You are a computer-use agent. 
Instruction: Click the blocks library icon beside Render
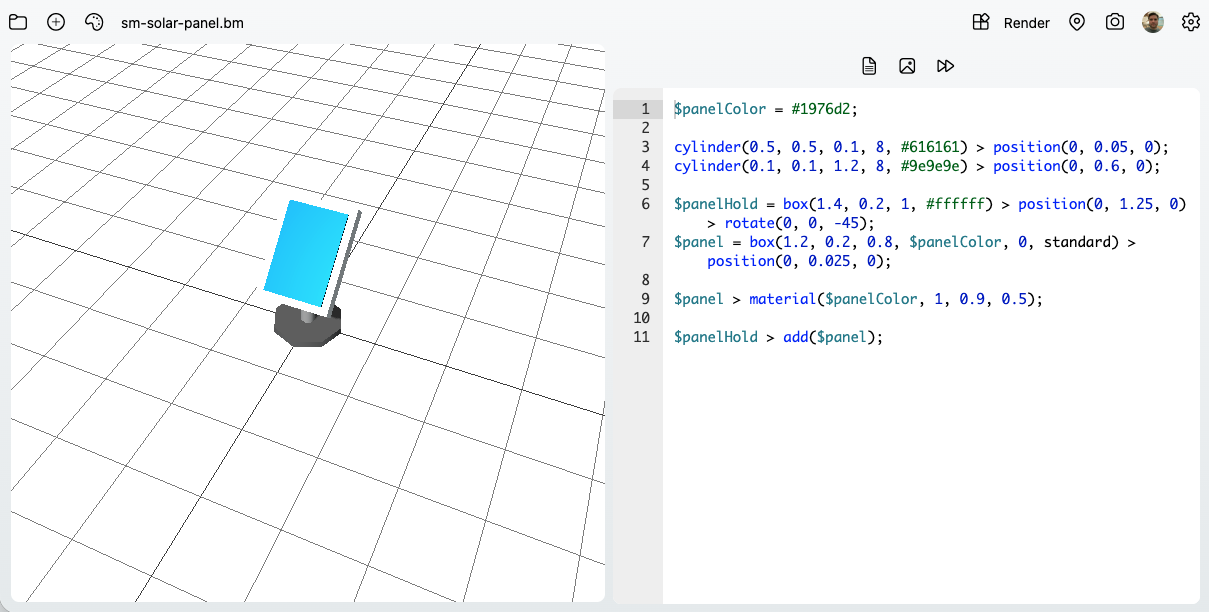(981, 21)
